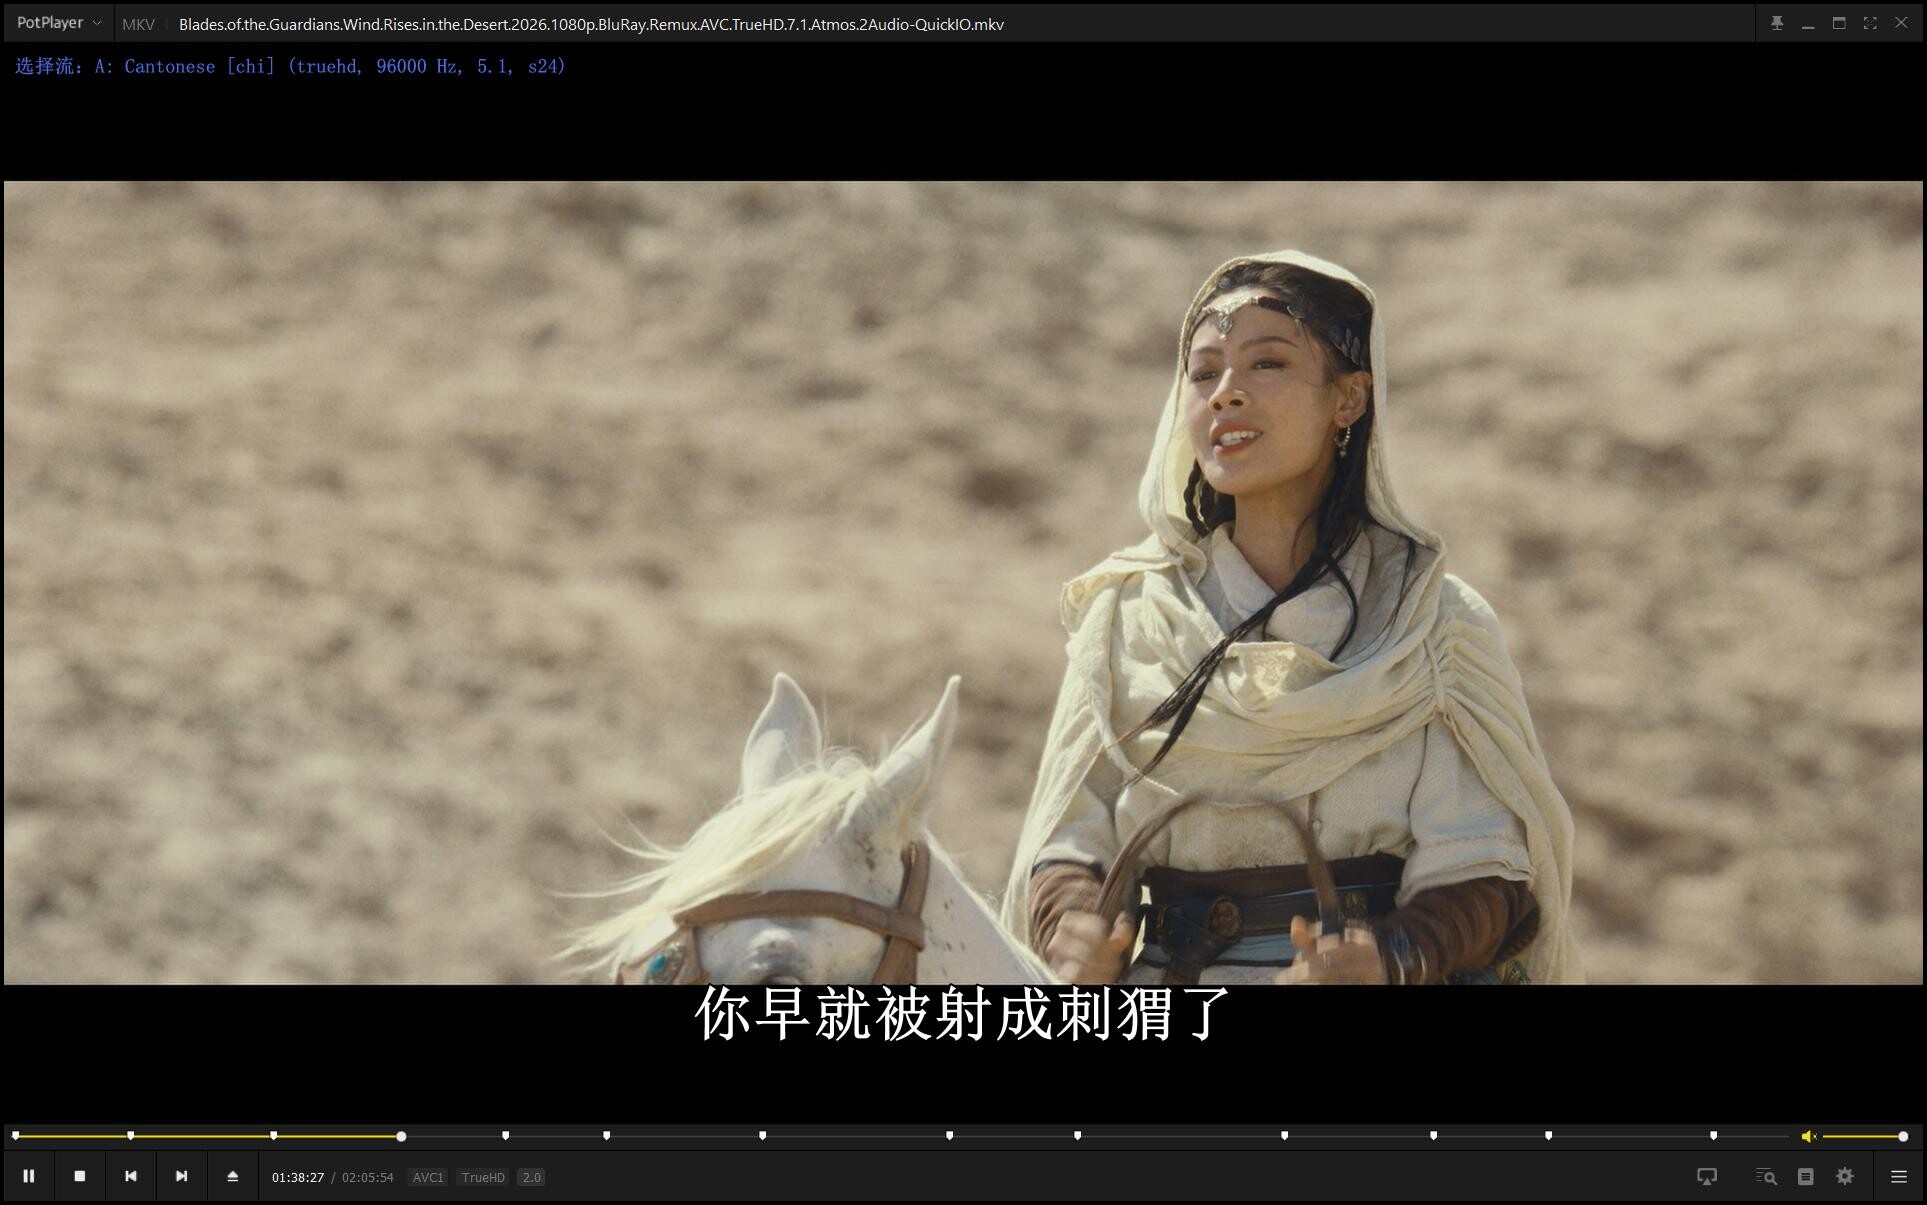Set volume using the volume slider
Image resolution: width=1927 pixels, height=1205 pixels.
coord(1864,1136)
